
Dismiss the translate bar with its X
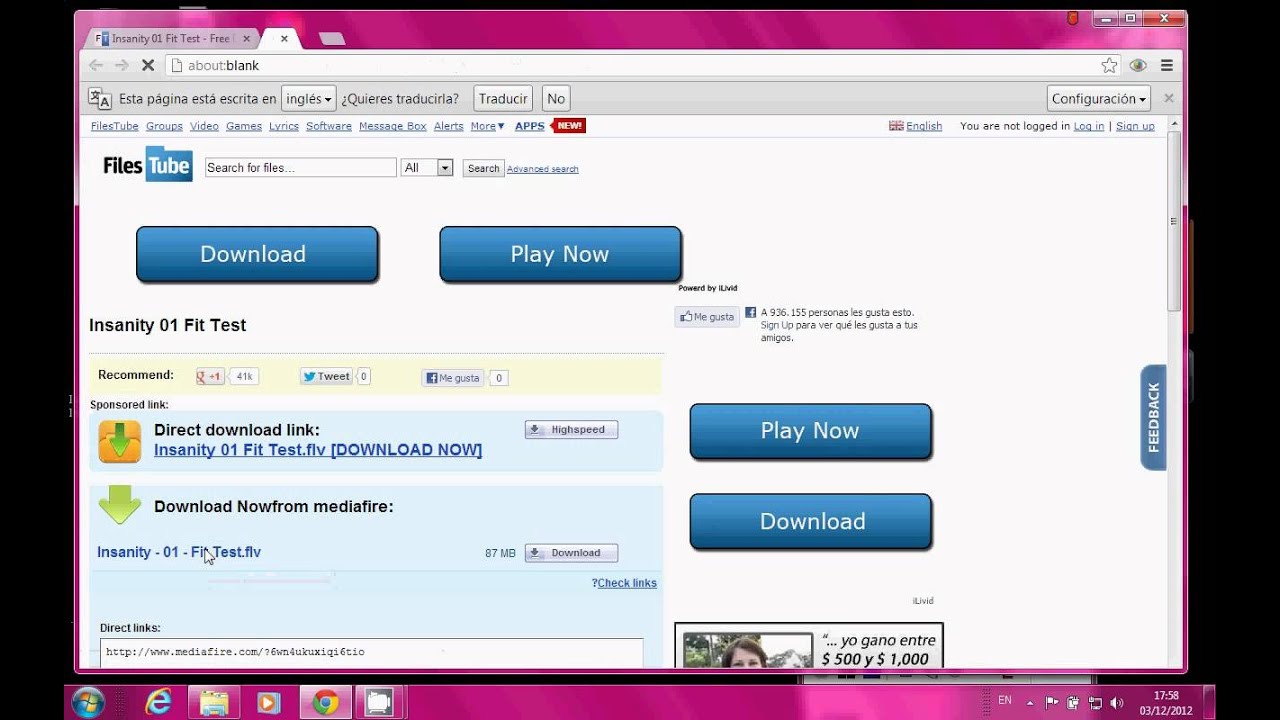1168,98
